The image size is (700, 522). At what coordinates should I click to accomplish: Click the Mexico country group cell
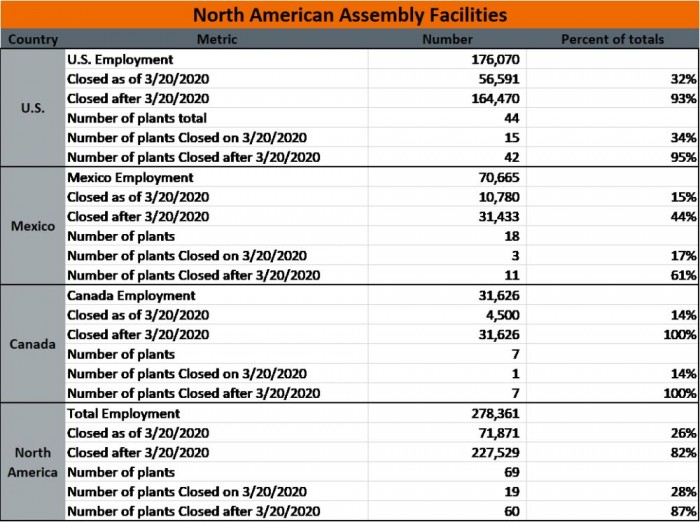pos(33,226)
